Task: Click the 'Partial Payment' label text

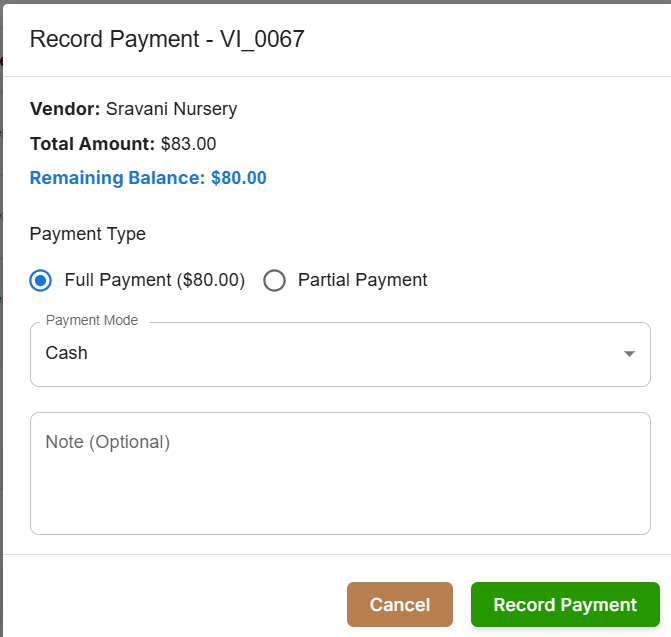Action: 362,281
